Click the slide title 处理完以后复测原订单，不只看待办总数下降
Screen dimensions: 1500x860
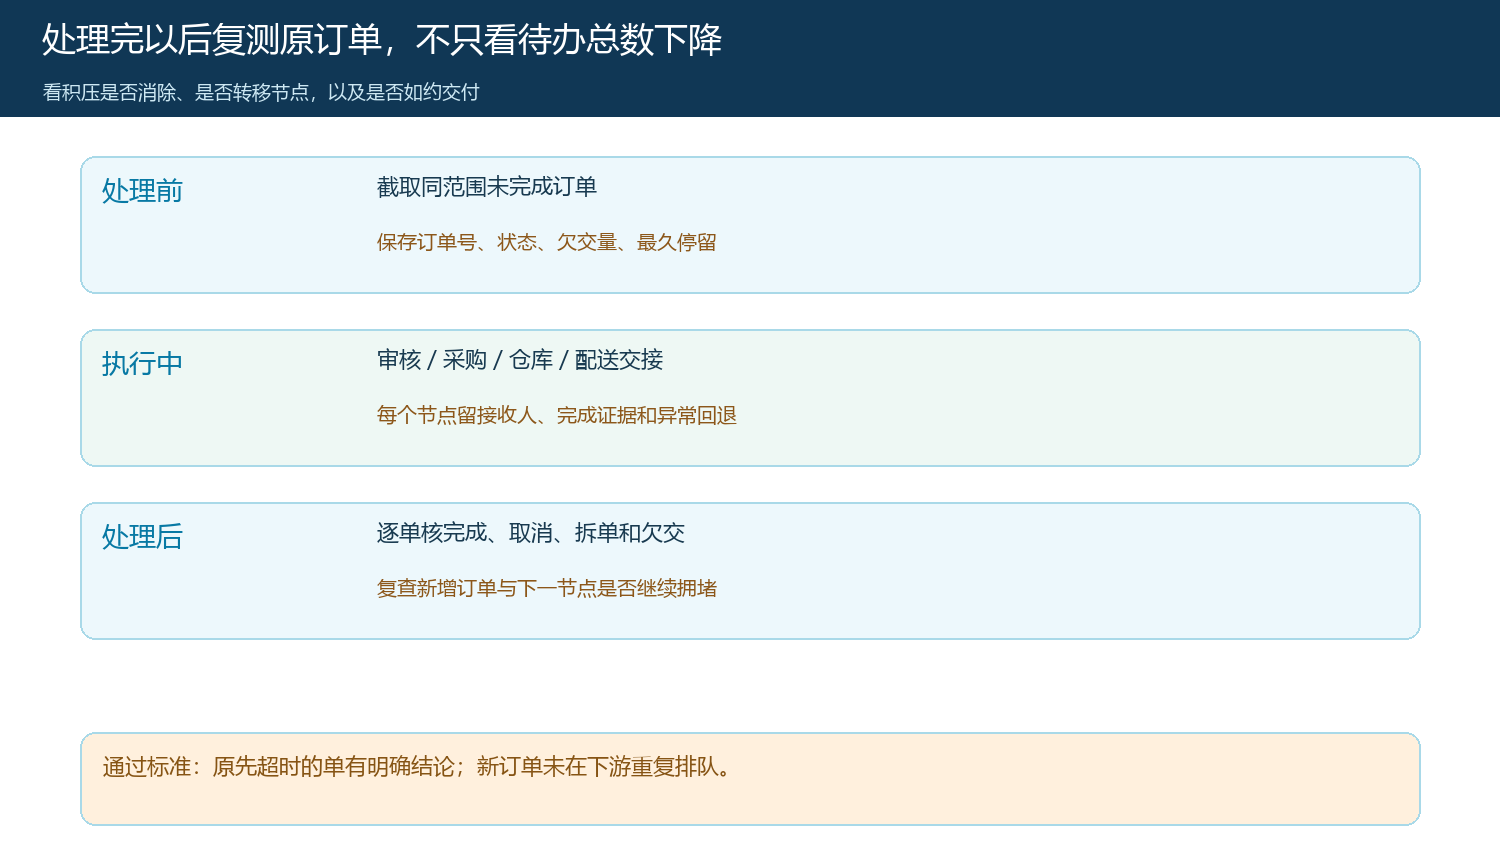[x=382, y=40]
